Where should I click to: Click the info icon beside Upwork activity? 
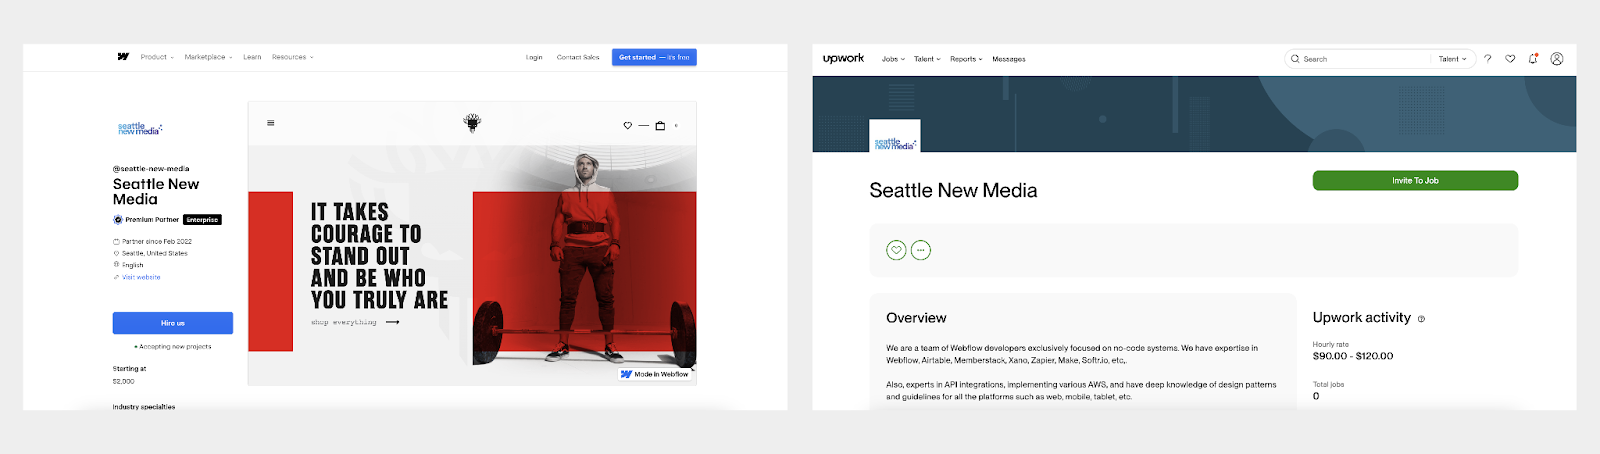click(1421, 319)
